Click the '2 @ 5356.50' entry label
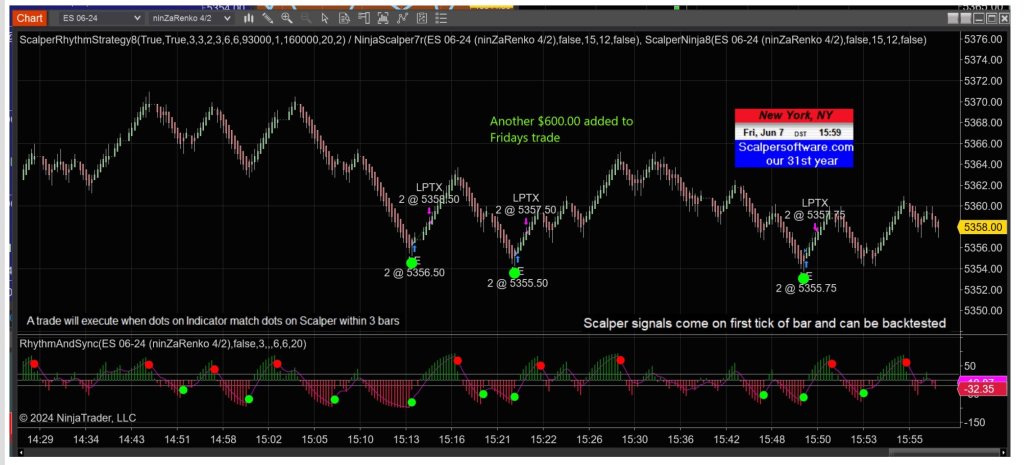The image size is (1024, 465). (414, 272)
